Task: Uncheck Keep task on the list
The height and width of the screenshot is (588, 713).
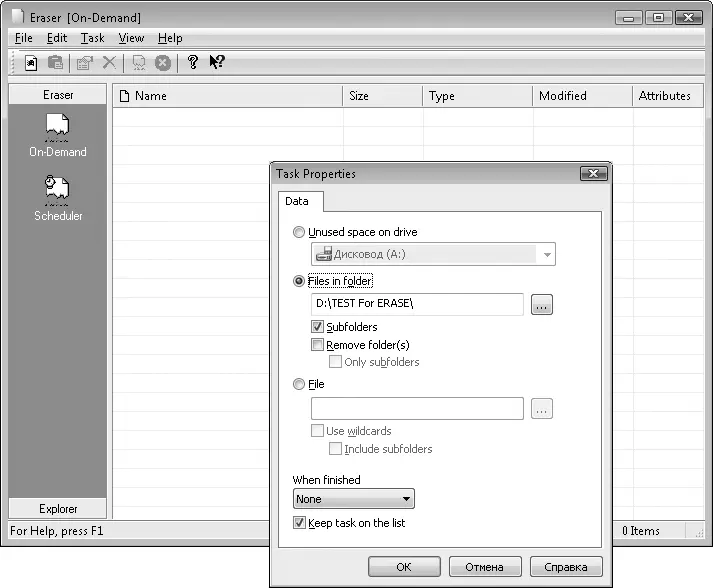Action: click(299, 523)
